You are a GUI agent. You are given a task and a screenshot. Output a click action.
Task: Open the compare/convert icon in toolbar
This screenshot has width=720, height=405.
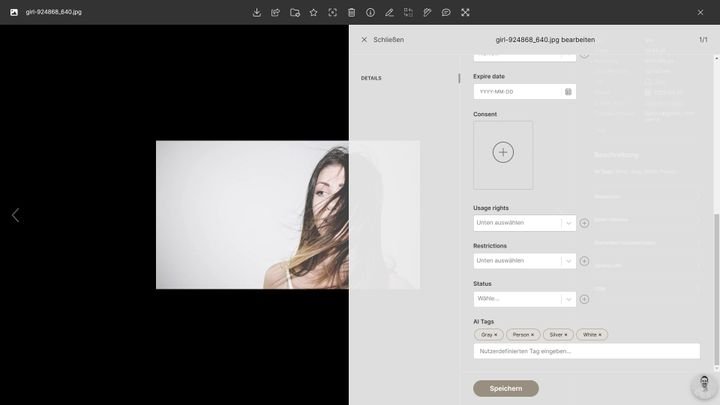(x=408, y=12)
